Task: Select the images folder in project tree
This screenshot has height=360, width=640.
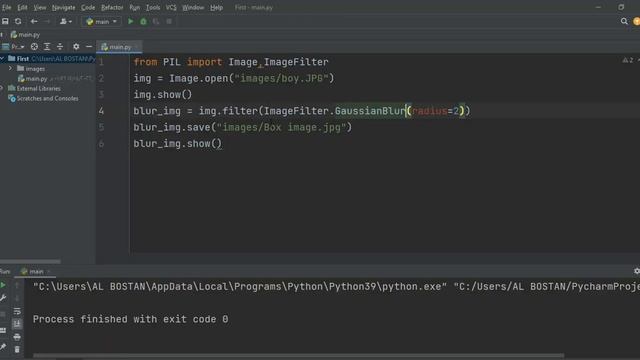Action: 31,69
